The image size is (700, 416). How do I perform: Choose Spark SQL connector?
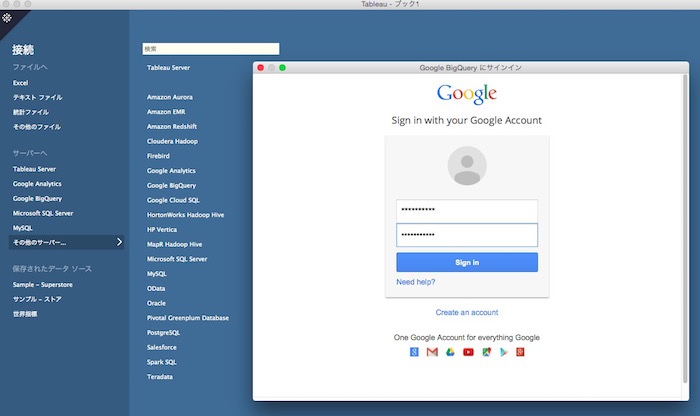(x=162, y=362)
